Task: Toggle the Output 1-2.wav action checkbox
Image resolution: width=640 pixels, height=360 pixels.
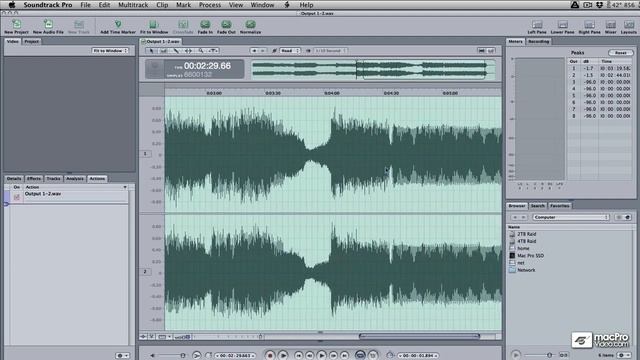Action: (17, 197)
